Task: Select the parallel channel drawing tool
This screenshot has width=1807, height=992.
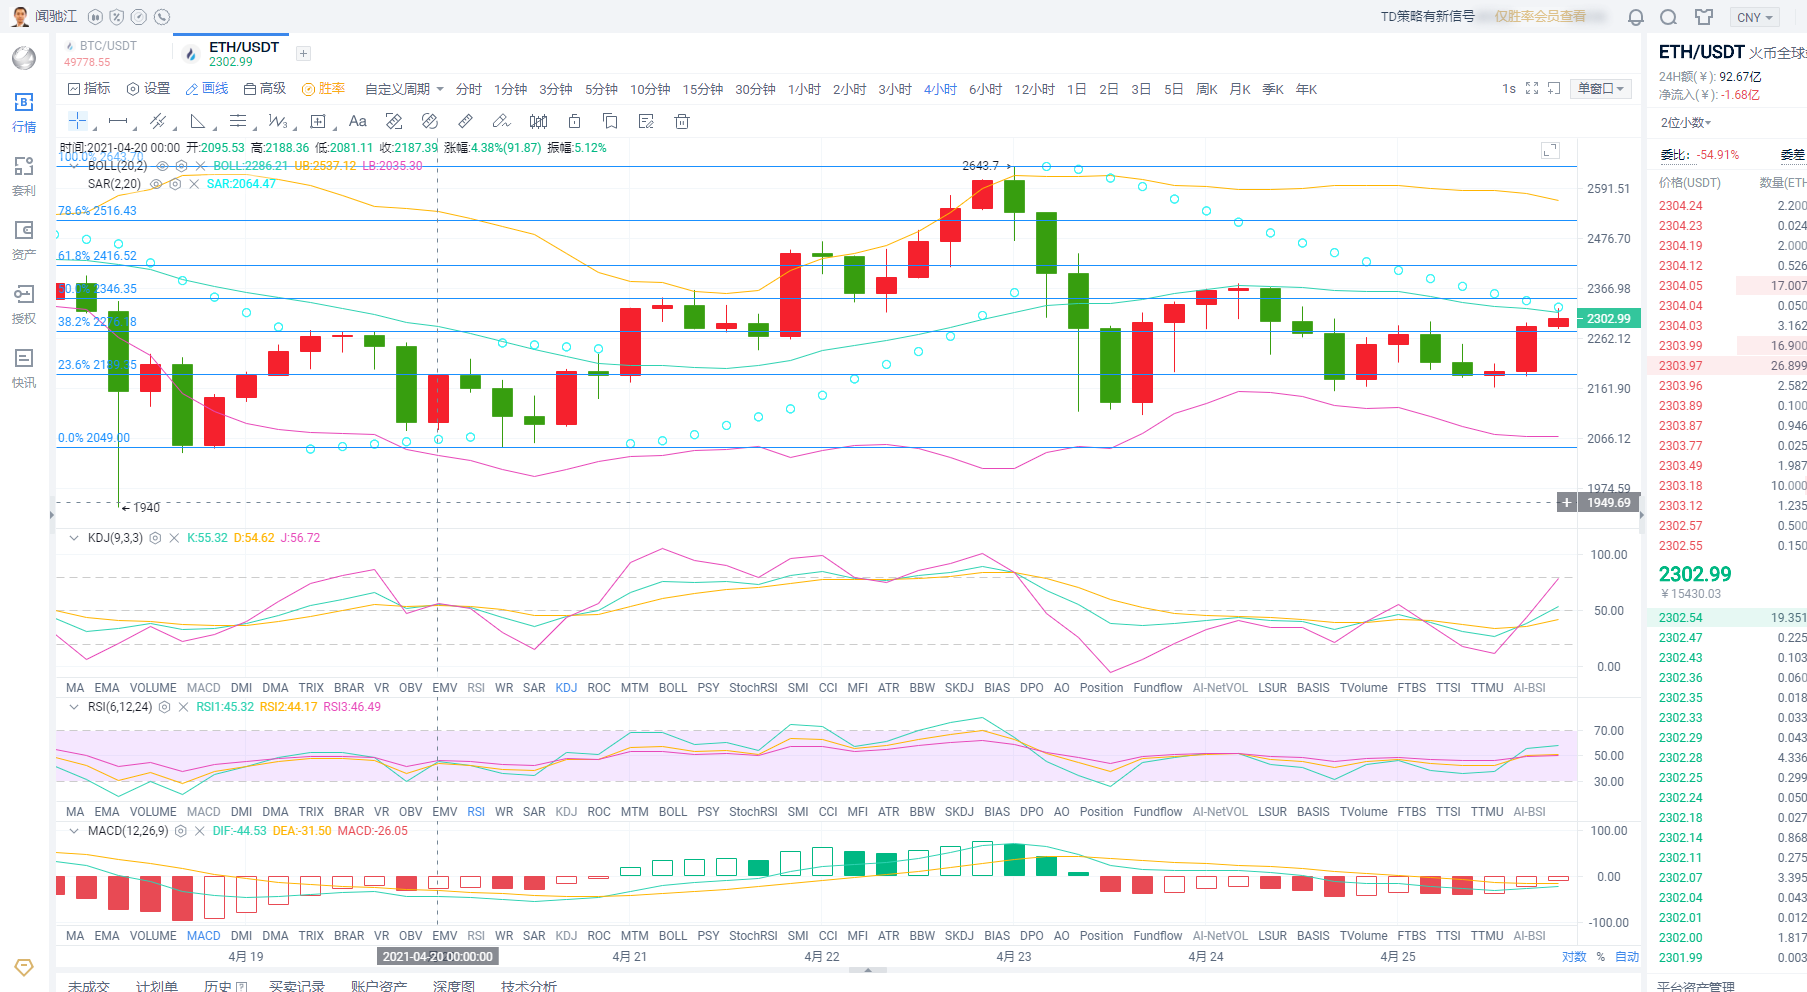Action: [158, 121]
